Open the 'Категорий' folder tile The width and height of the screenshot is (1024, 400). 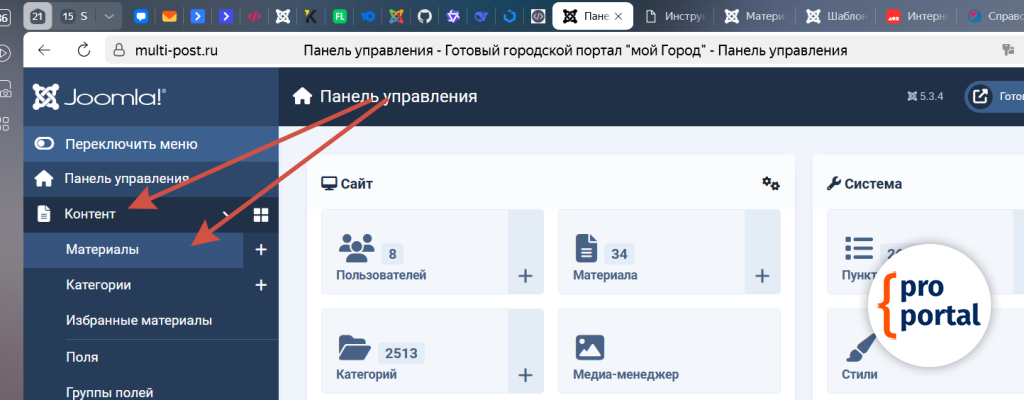click(414, 352)
